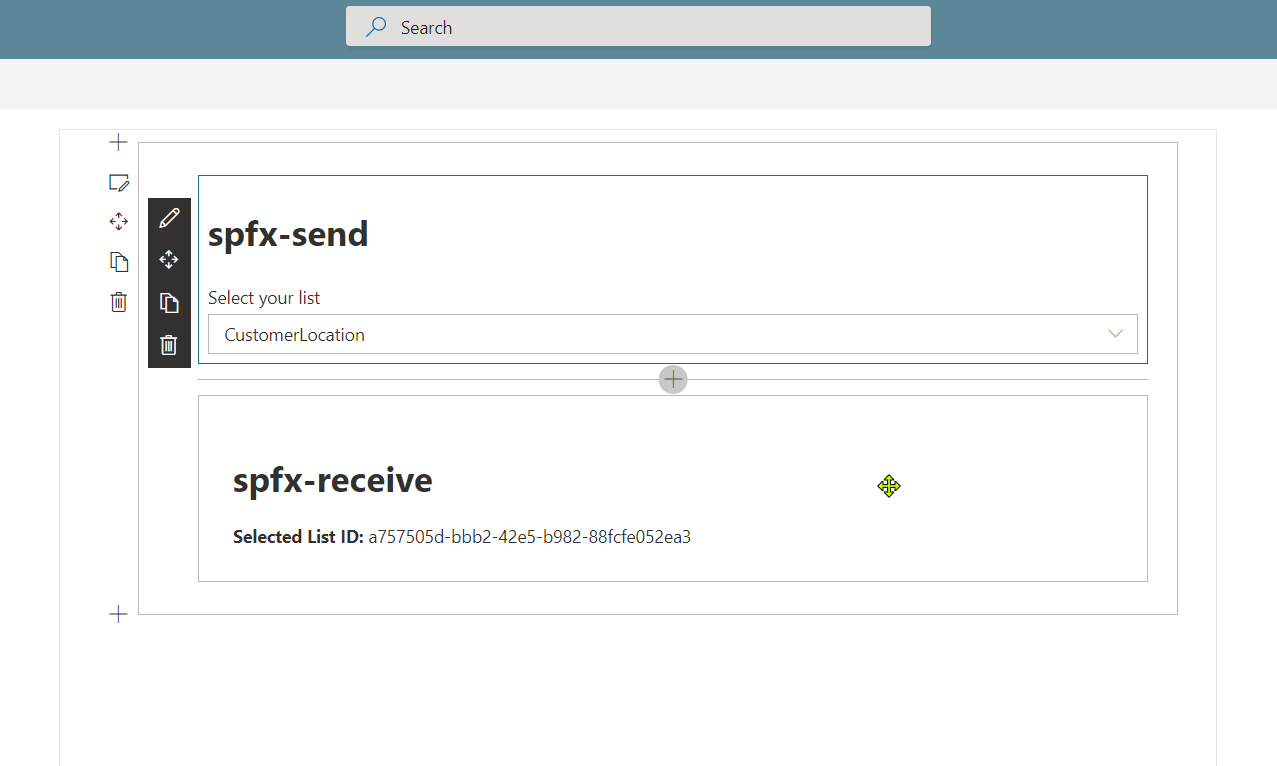
Task: Delete the section with the red trash icon
Action: (118, 302)
